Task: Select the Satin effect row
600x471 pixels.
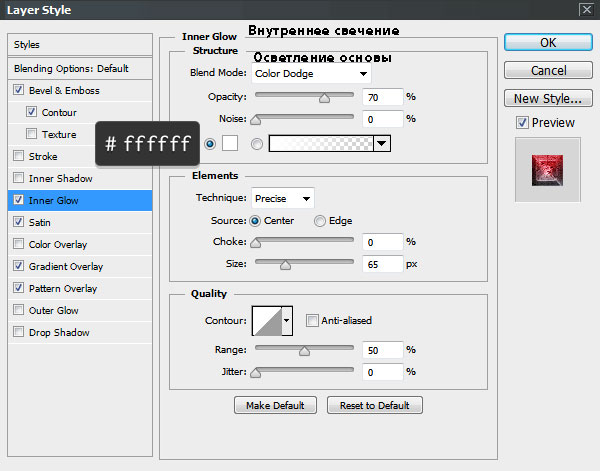Action: tap(80, 222)
